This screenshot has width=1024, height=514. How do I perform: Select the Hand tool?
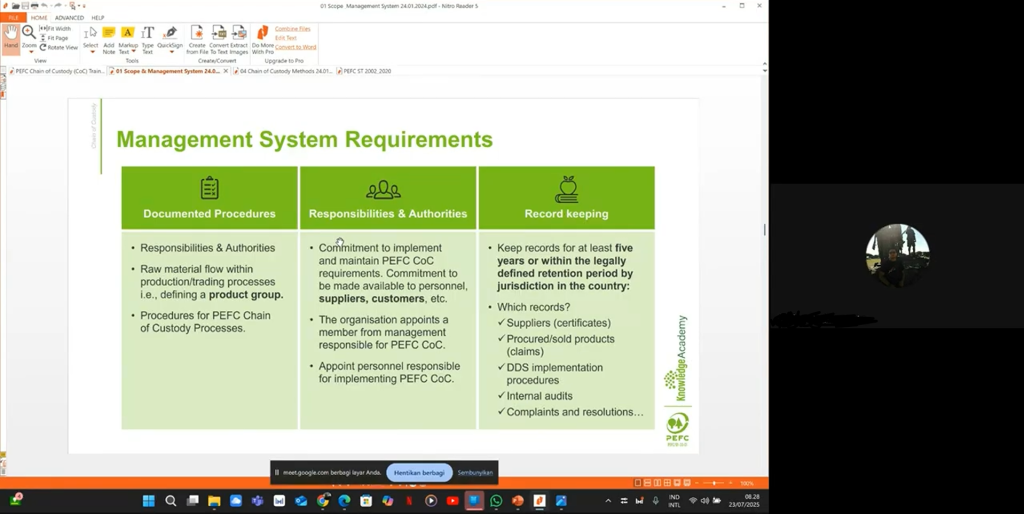(11, 37)
